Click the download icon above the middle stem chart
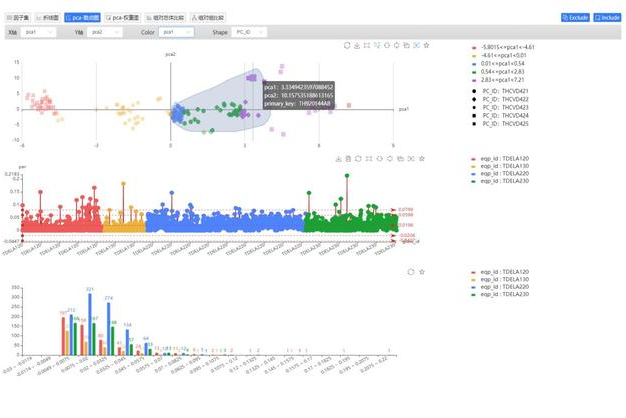The width and height of the screenshot is (626, 418). (337, 158)
